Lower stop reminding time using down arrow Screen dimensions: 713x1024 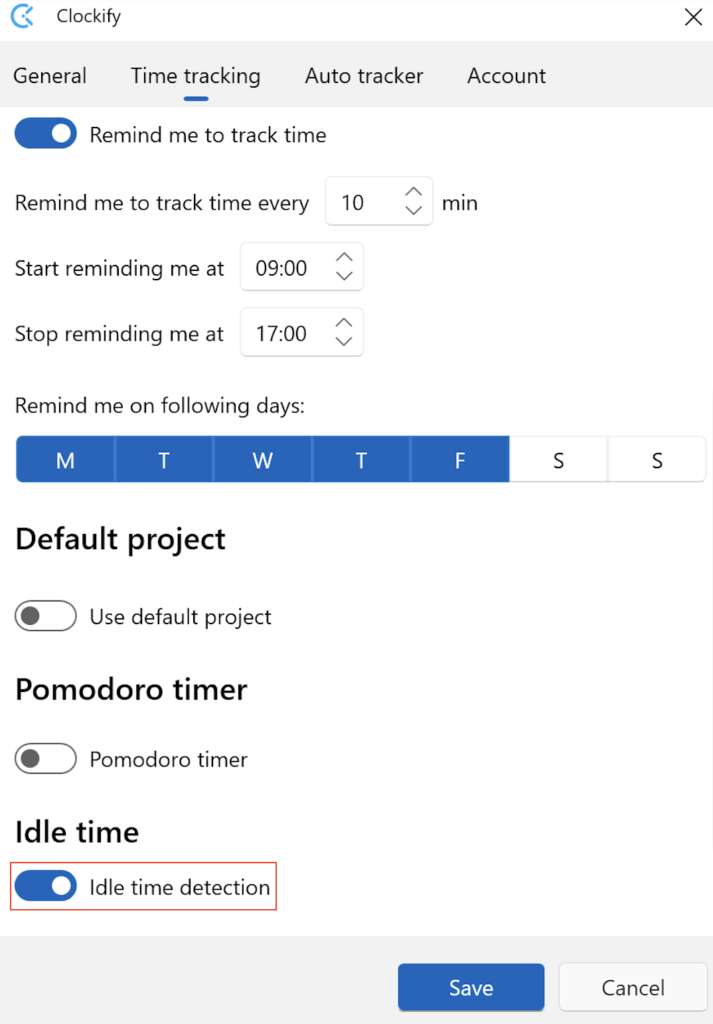tap(344, 341)
